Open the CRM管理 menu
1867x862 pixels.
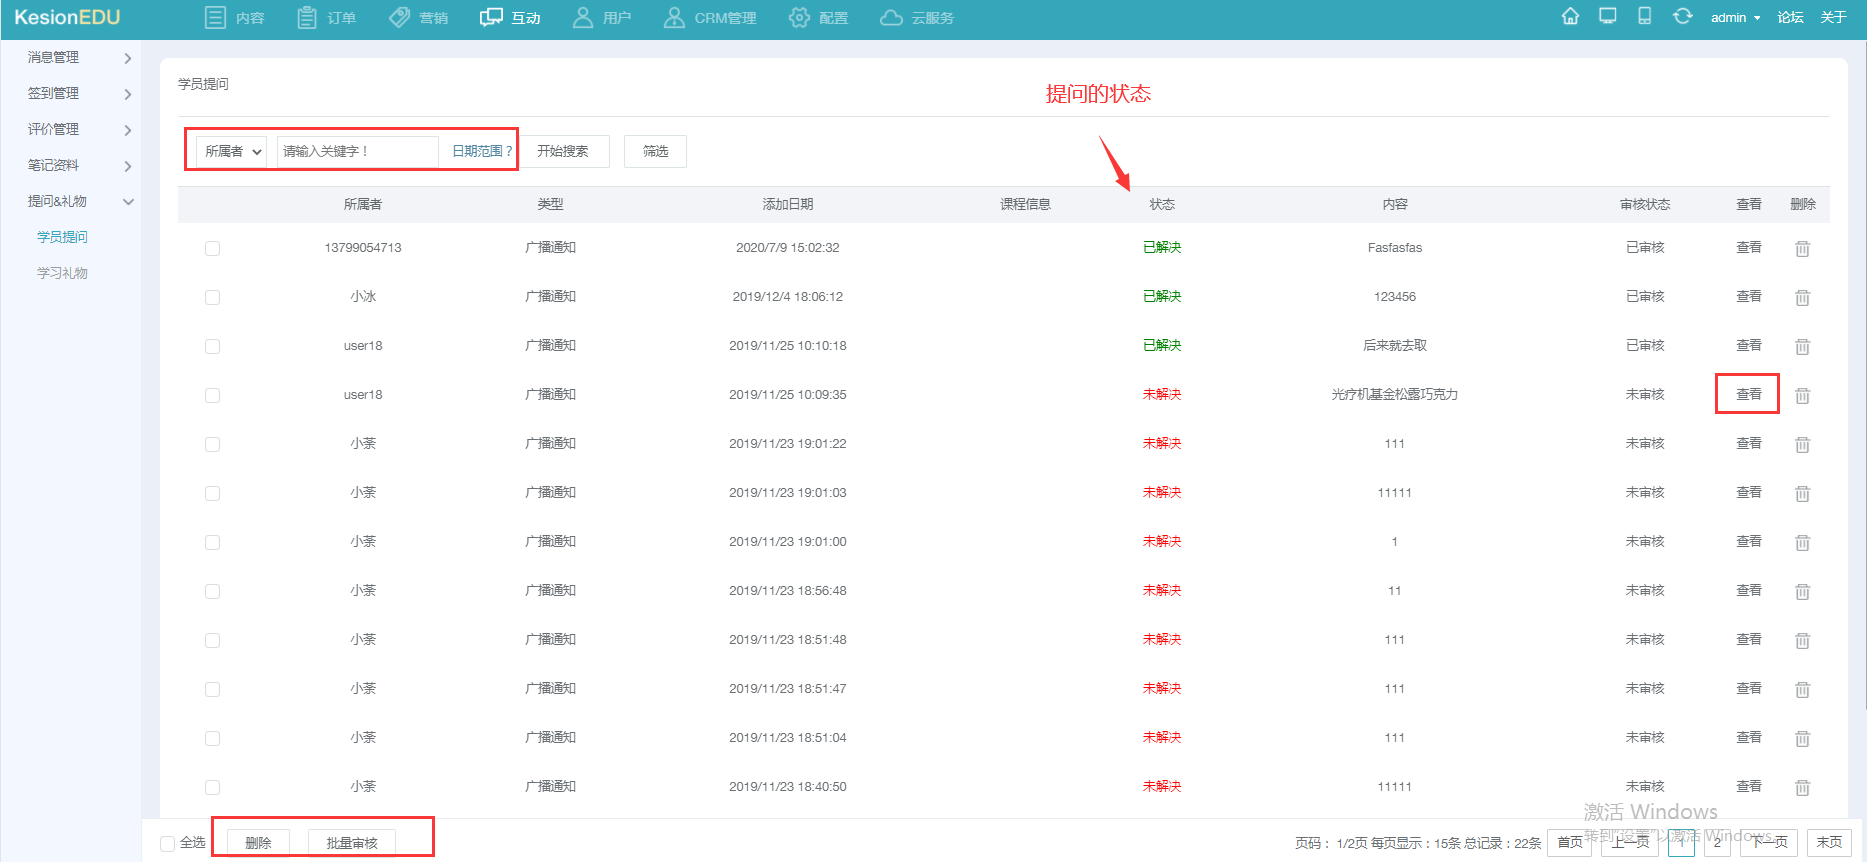711,18
